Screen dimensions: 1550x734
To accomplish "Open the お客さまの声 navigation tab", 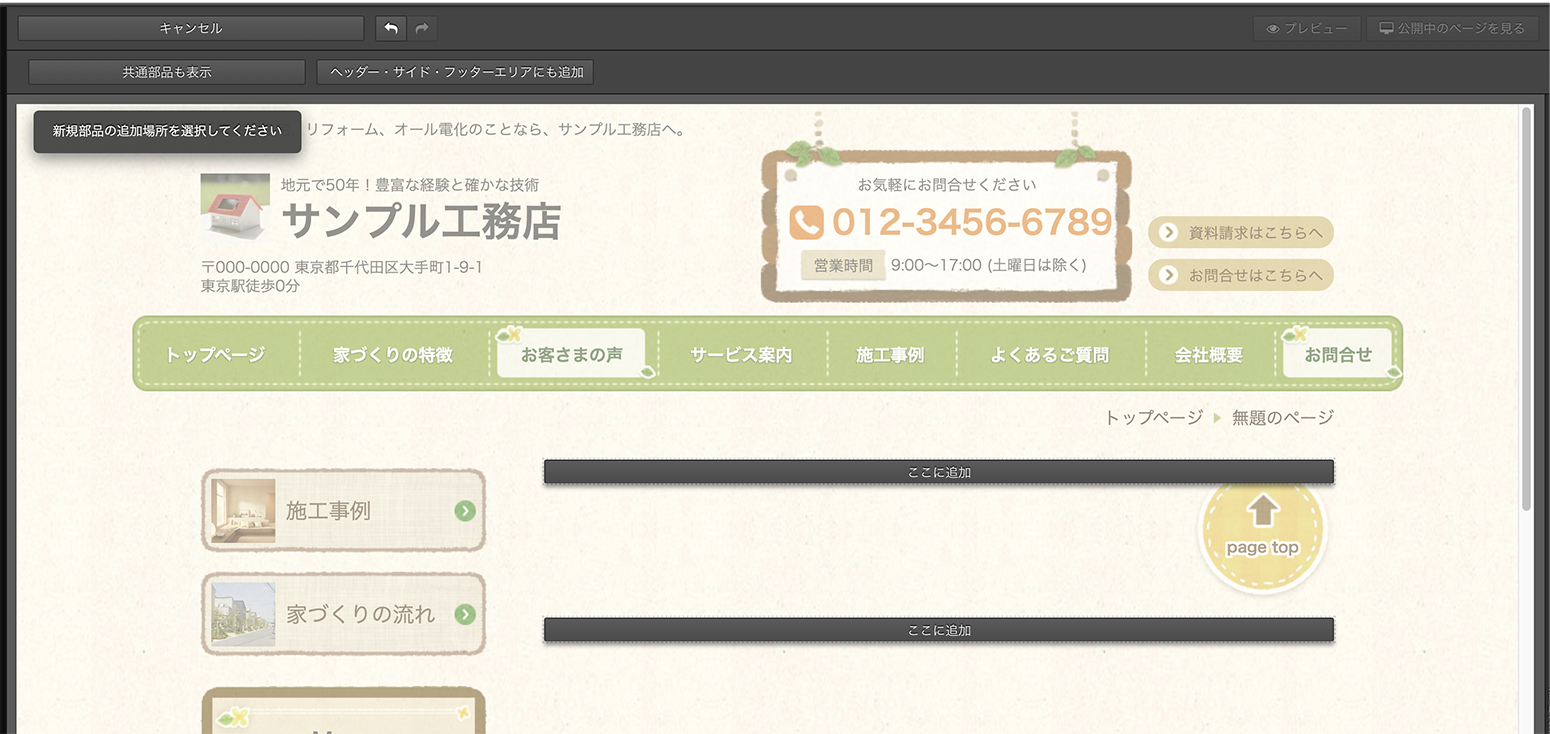I will tap(571, 355).
